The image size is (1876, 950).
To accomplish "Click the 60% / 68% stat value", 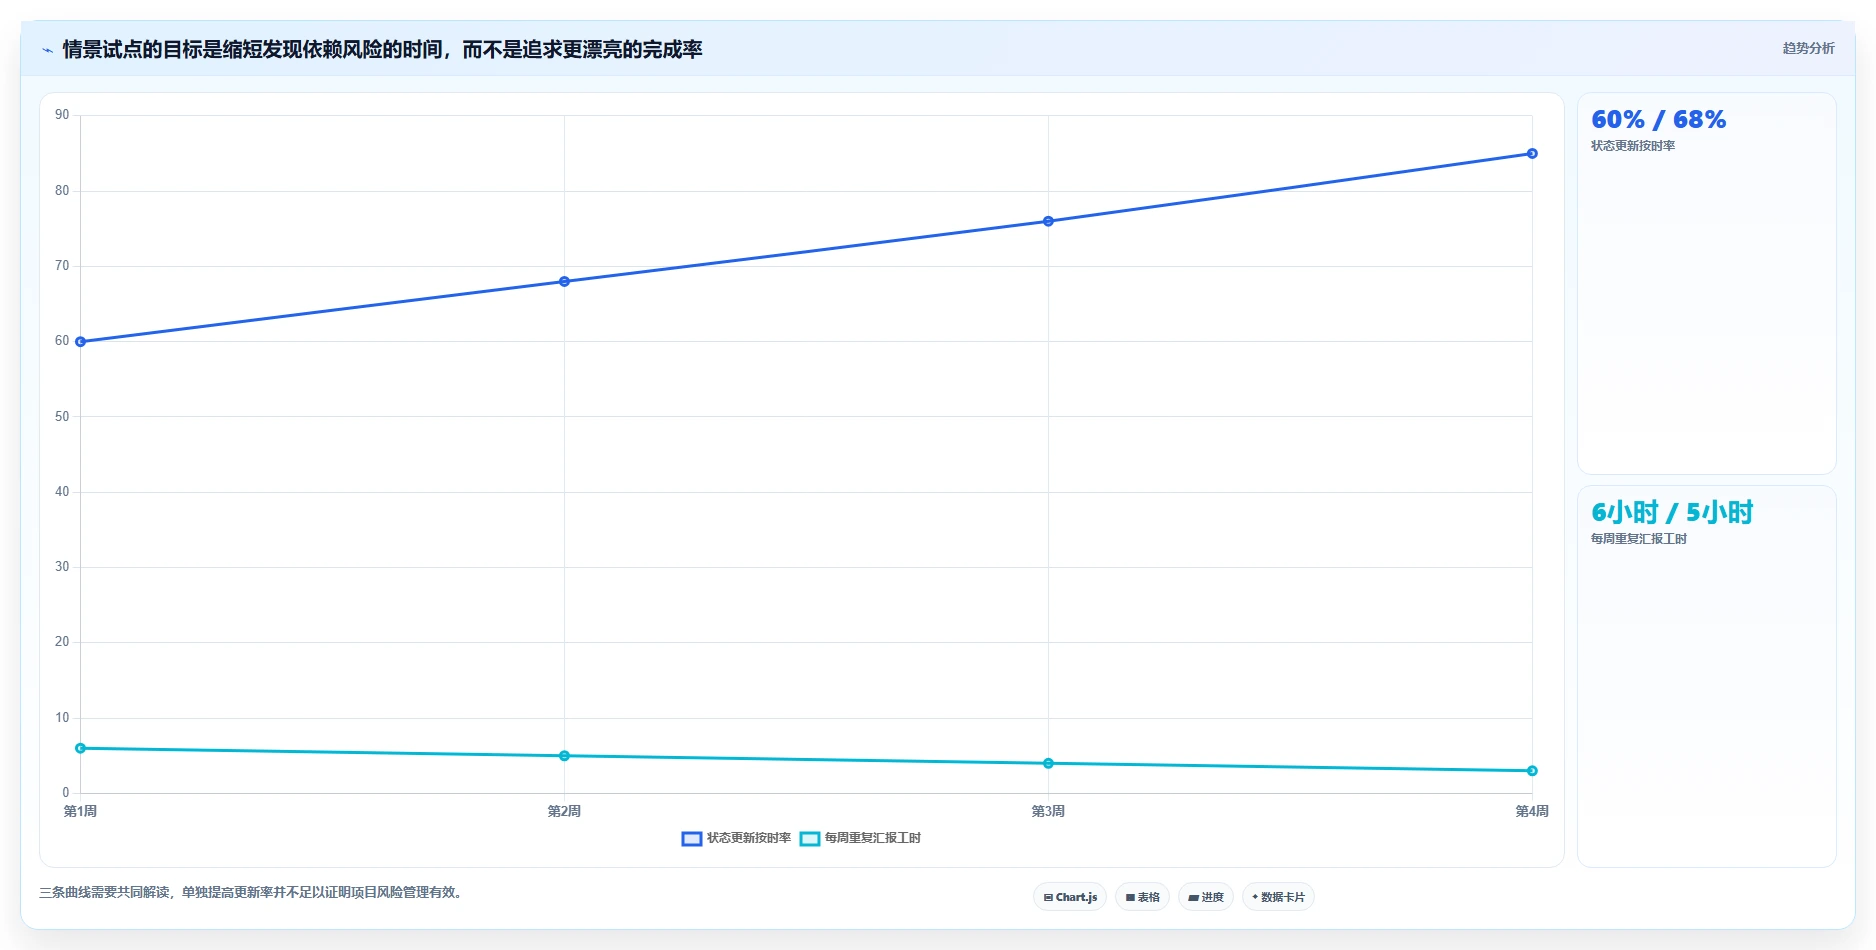I will click(1658, 120).
